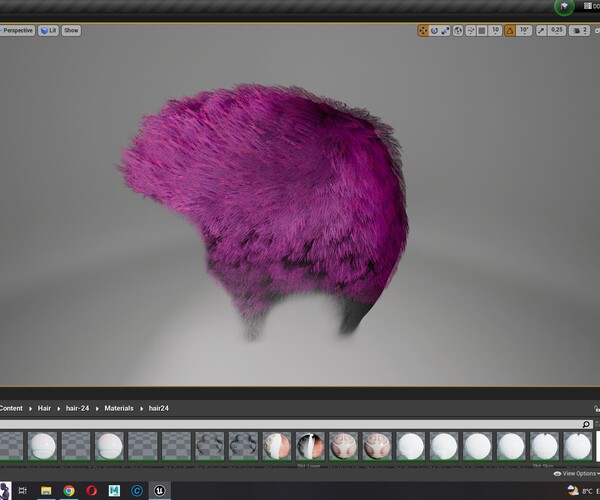Open the Perspective viewport type dropdown
Image resolution: width=600 pixels, height=500 pixels.
coord(17,31)
